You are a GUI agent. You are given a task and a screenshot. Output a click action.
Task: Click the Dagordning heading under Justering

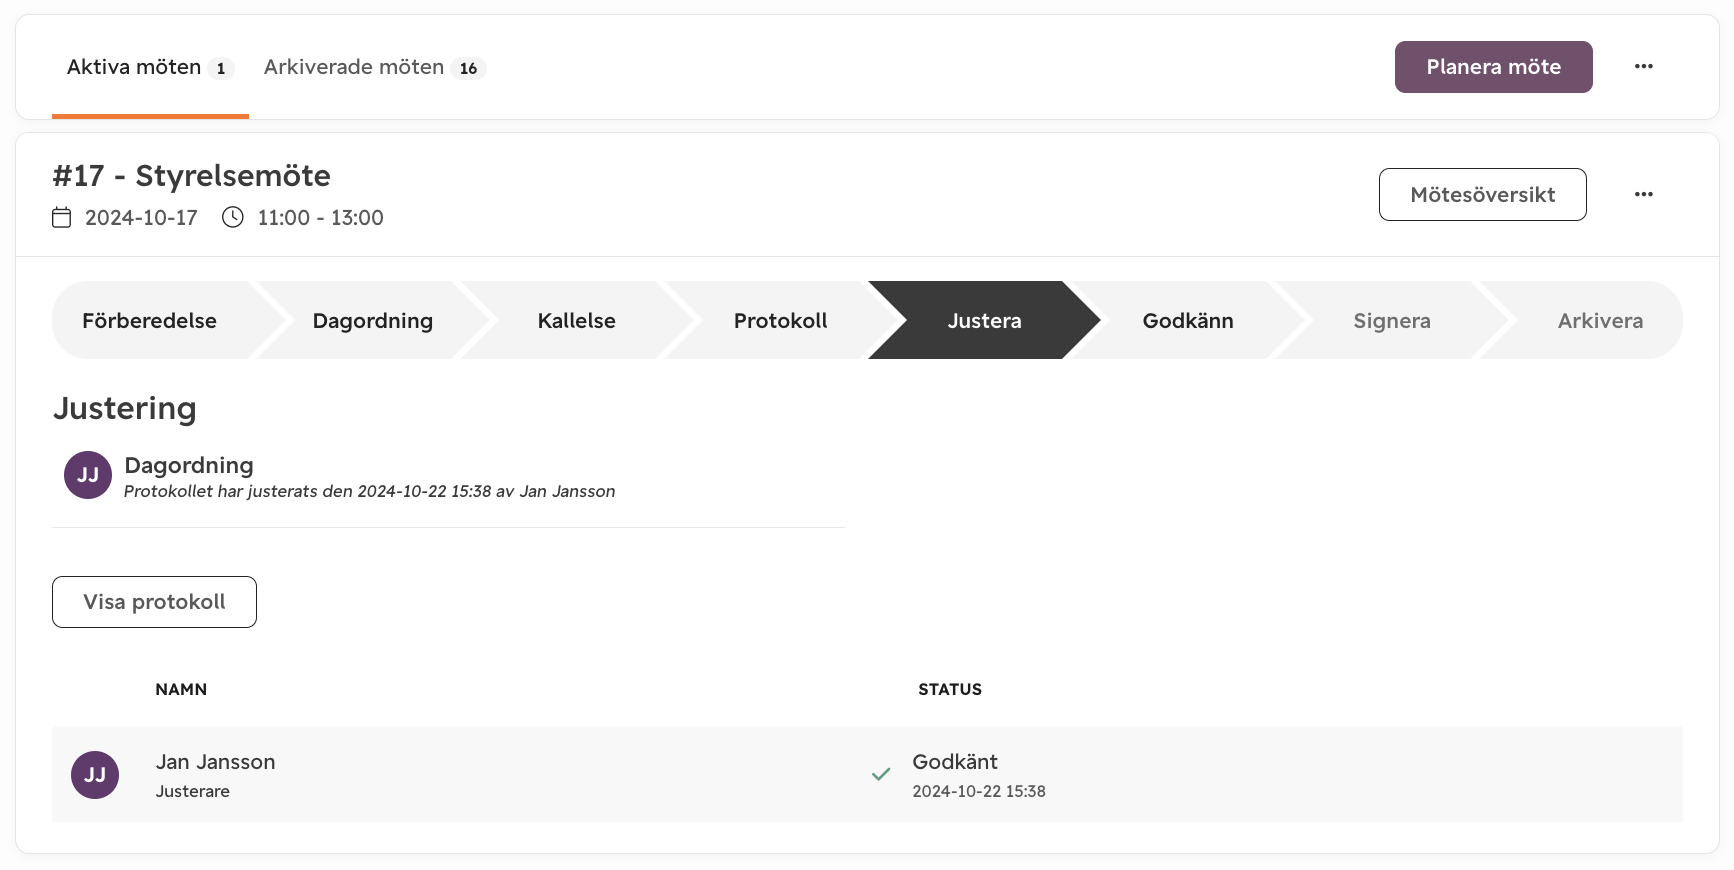189,465
